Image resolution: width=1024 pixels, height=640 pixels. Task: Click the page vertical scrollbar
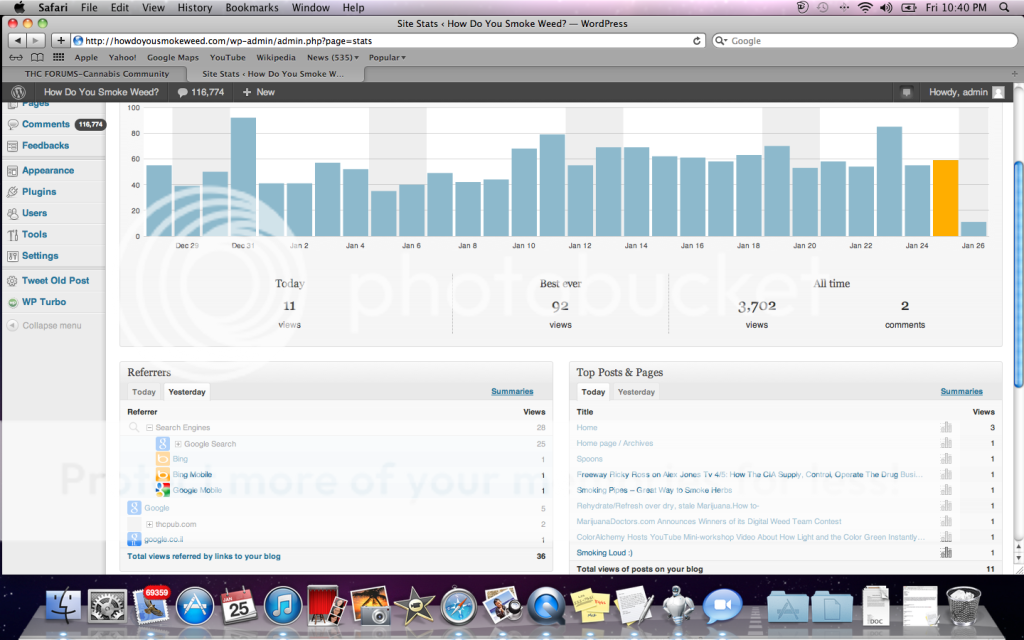click(x=1018, y=274)
